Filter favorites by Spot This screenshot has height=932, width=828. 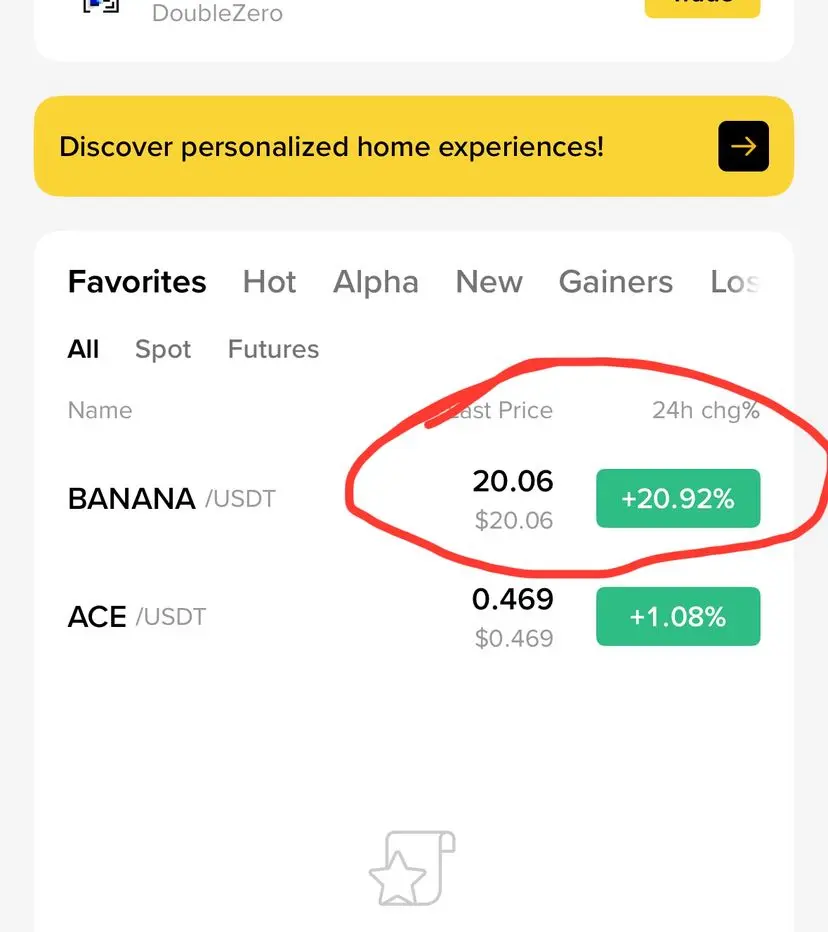pyautogui.click(x=163, y=350)
